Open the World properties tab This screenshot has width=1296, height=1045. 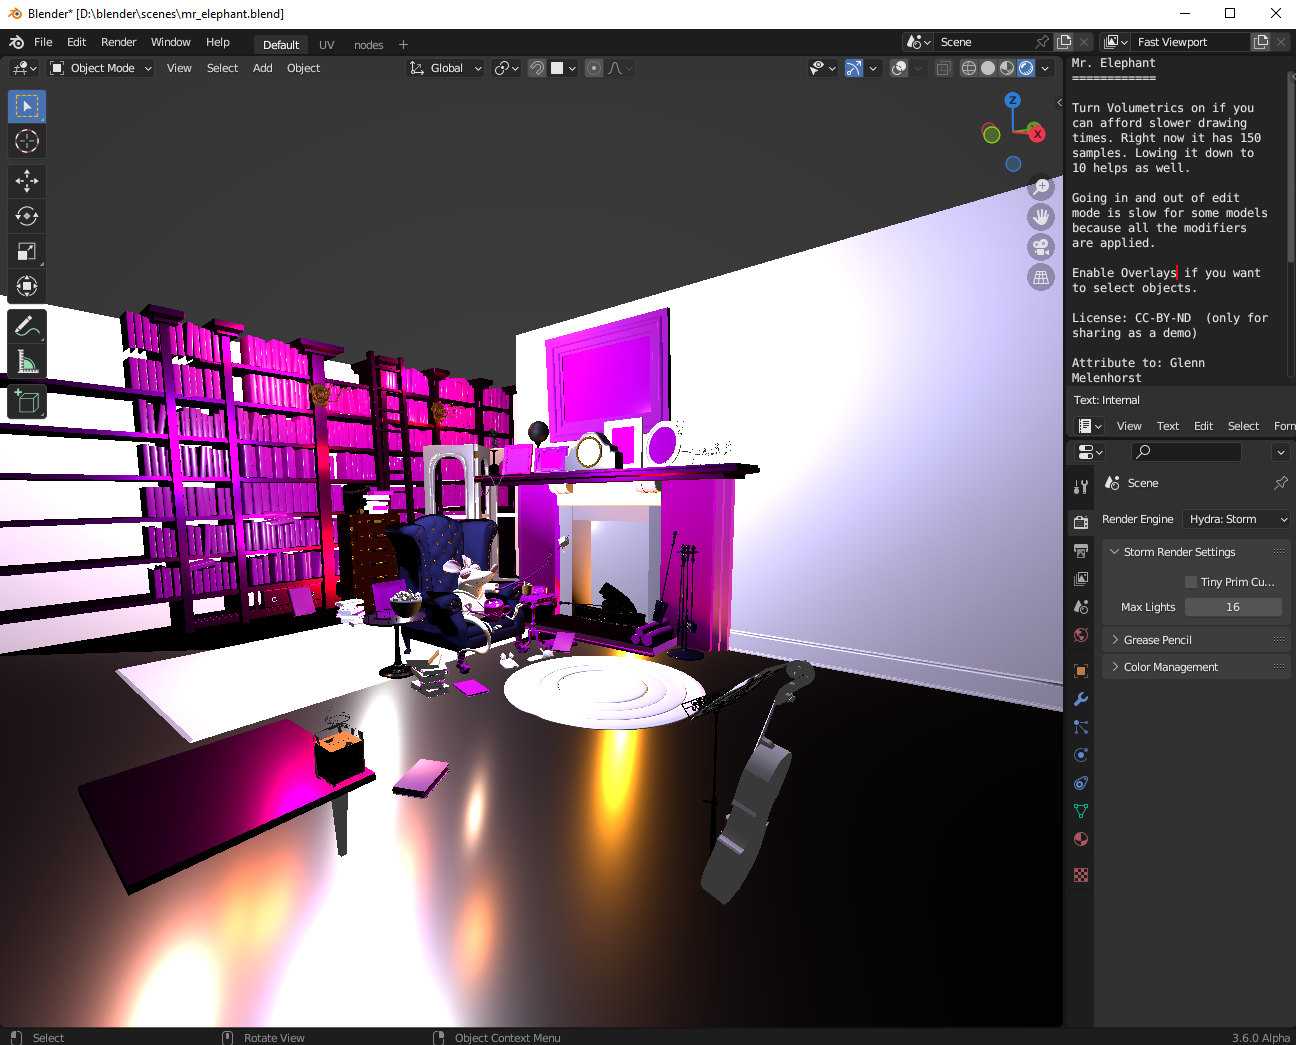(x=1081, y=635)
